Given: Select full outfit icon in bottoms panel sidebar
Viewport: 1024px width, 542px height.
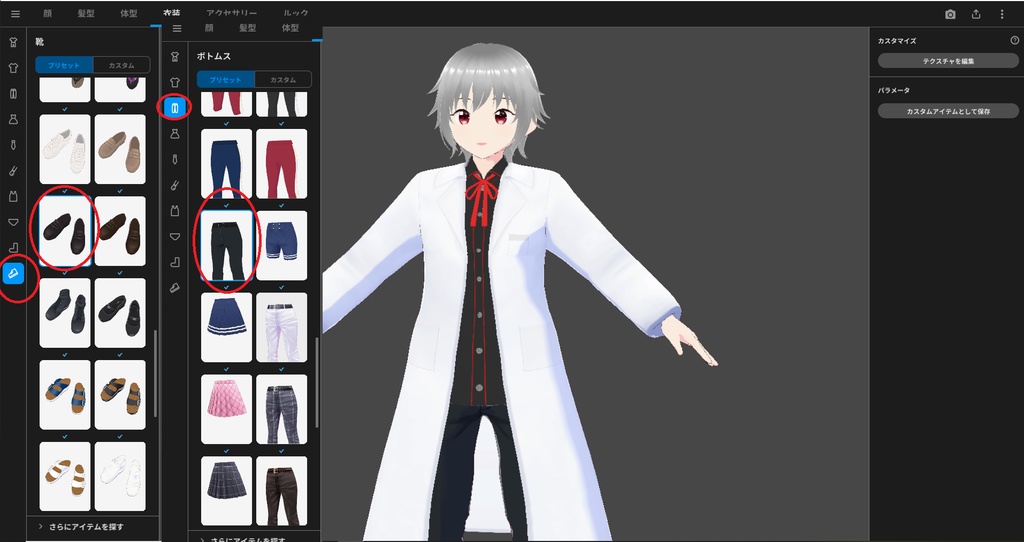Looking at the screenshot, I should pyautogui.click(x=174, y=57).
